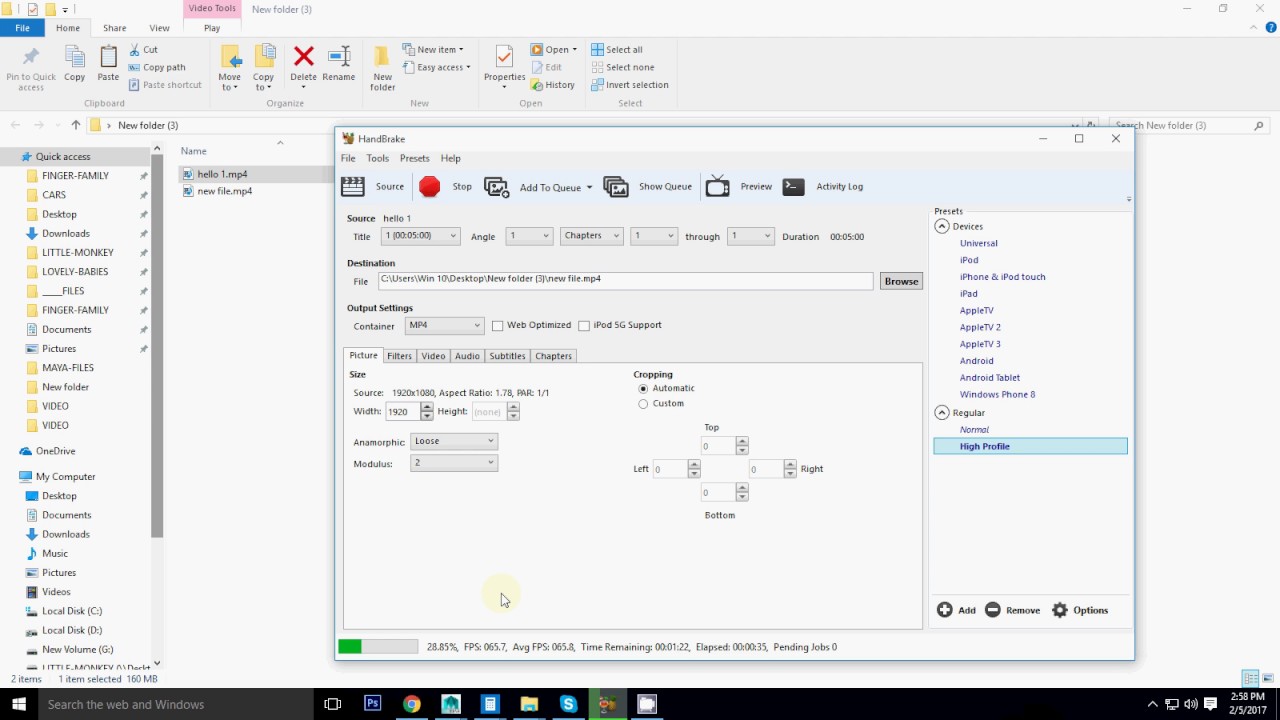Viewport: 1280px width, 720px height.
Task: Click the Preview TV icon
Action: coord(717,186)
